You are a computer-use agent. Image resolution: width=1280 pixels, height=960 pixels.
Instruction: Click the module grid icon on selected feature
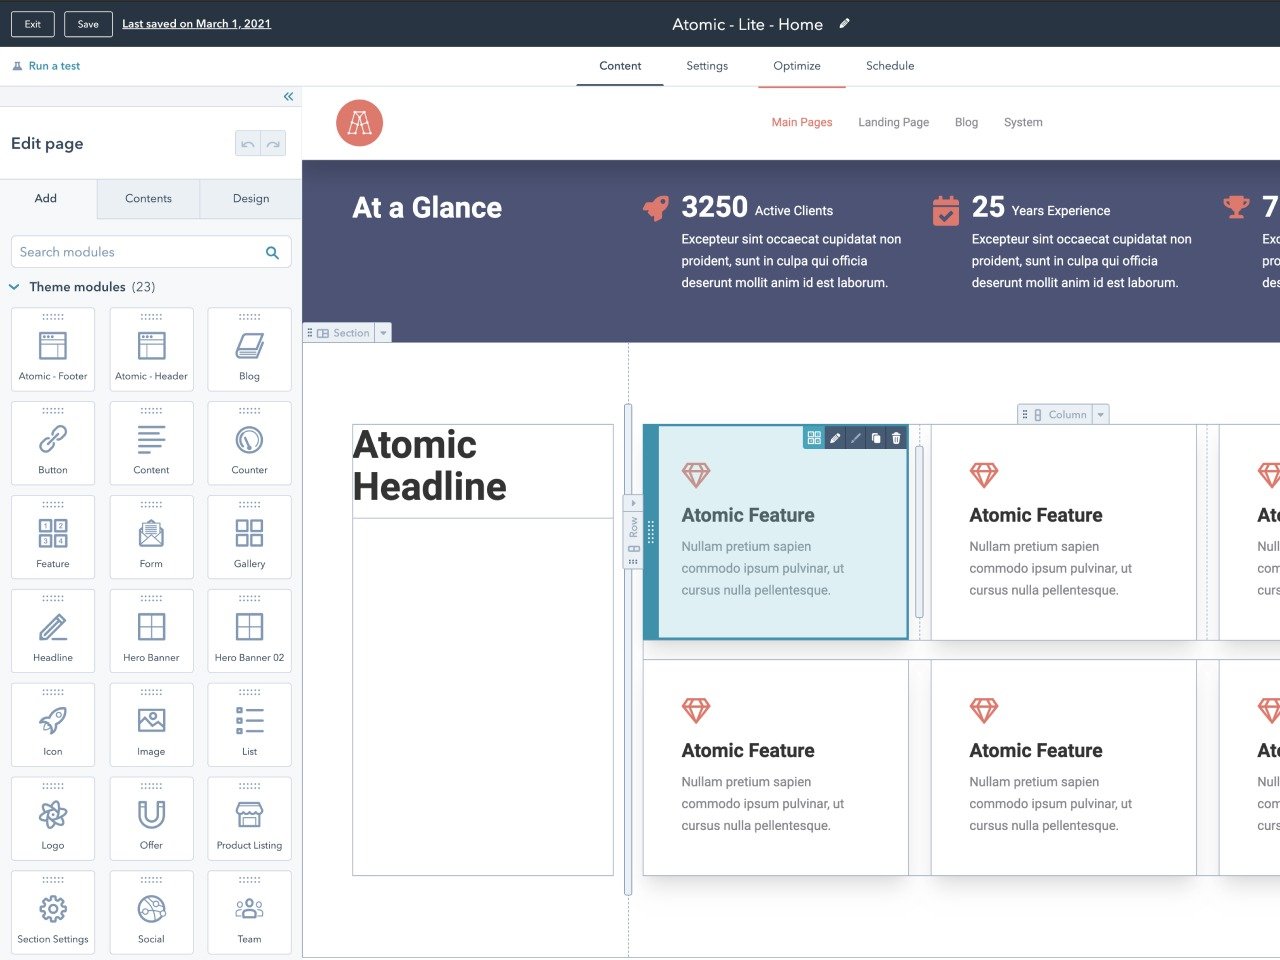(814, 438)
